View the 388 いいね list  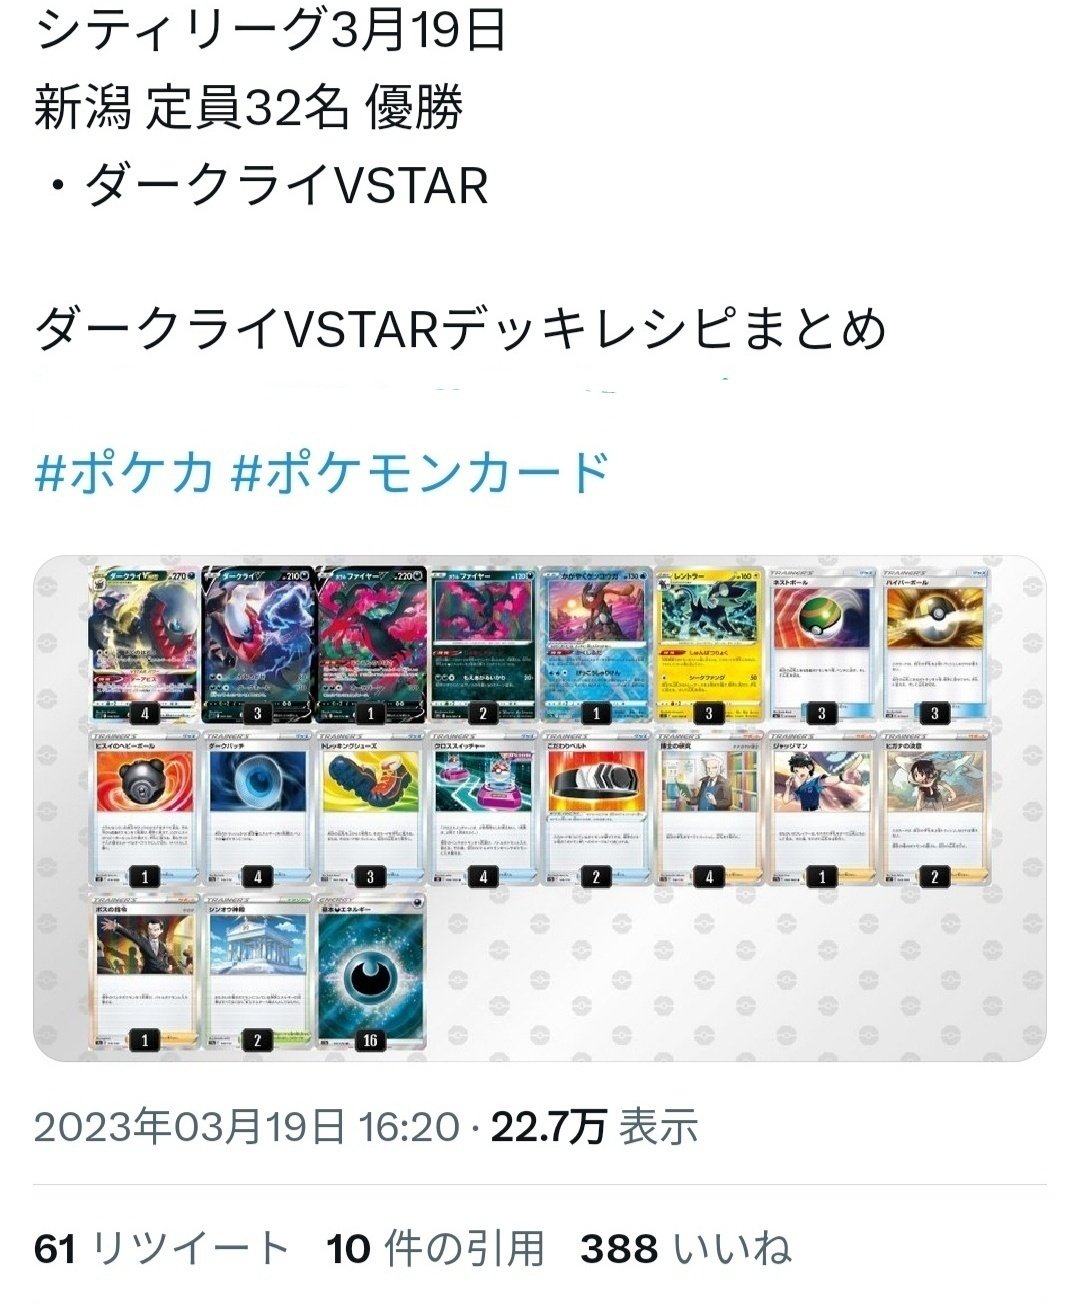pyautogui.click(x=686, y=1249)
